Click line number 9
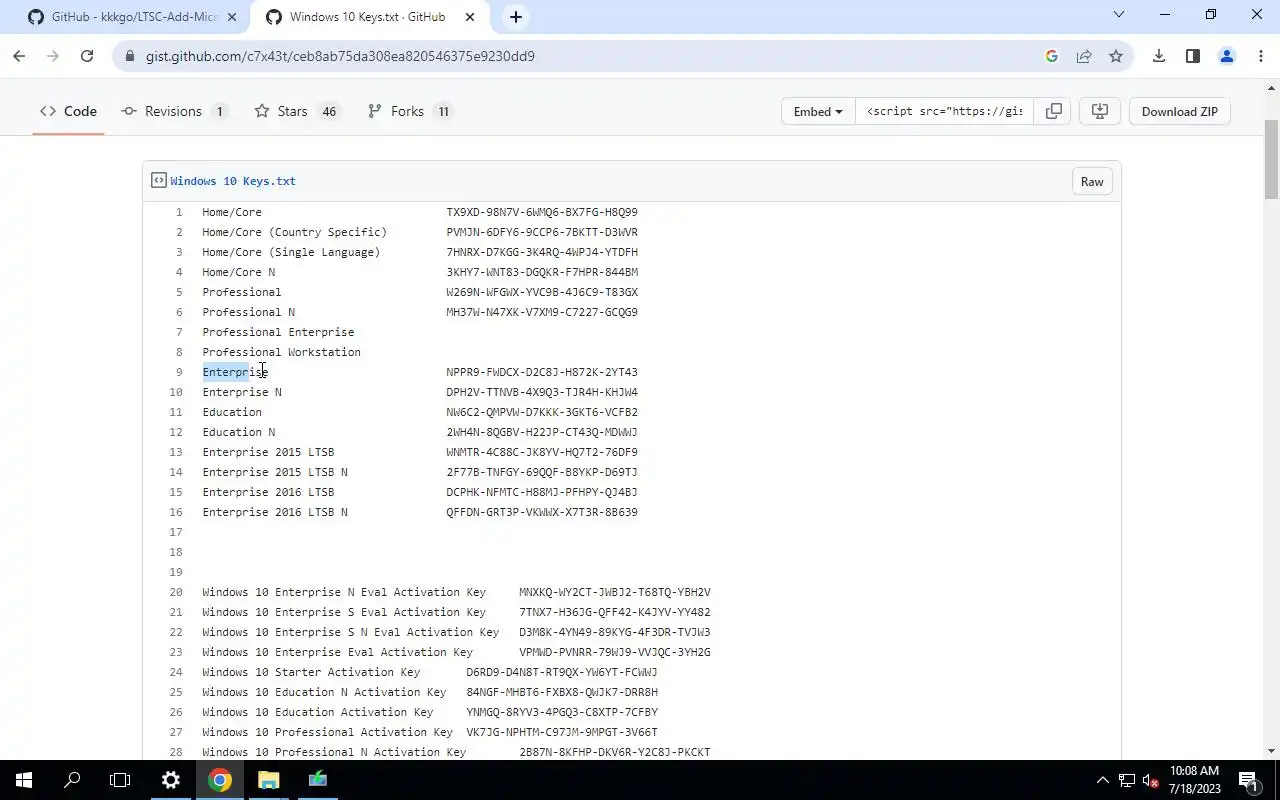 tap(179, 372)
